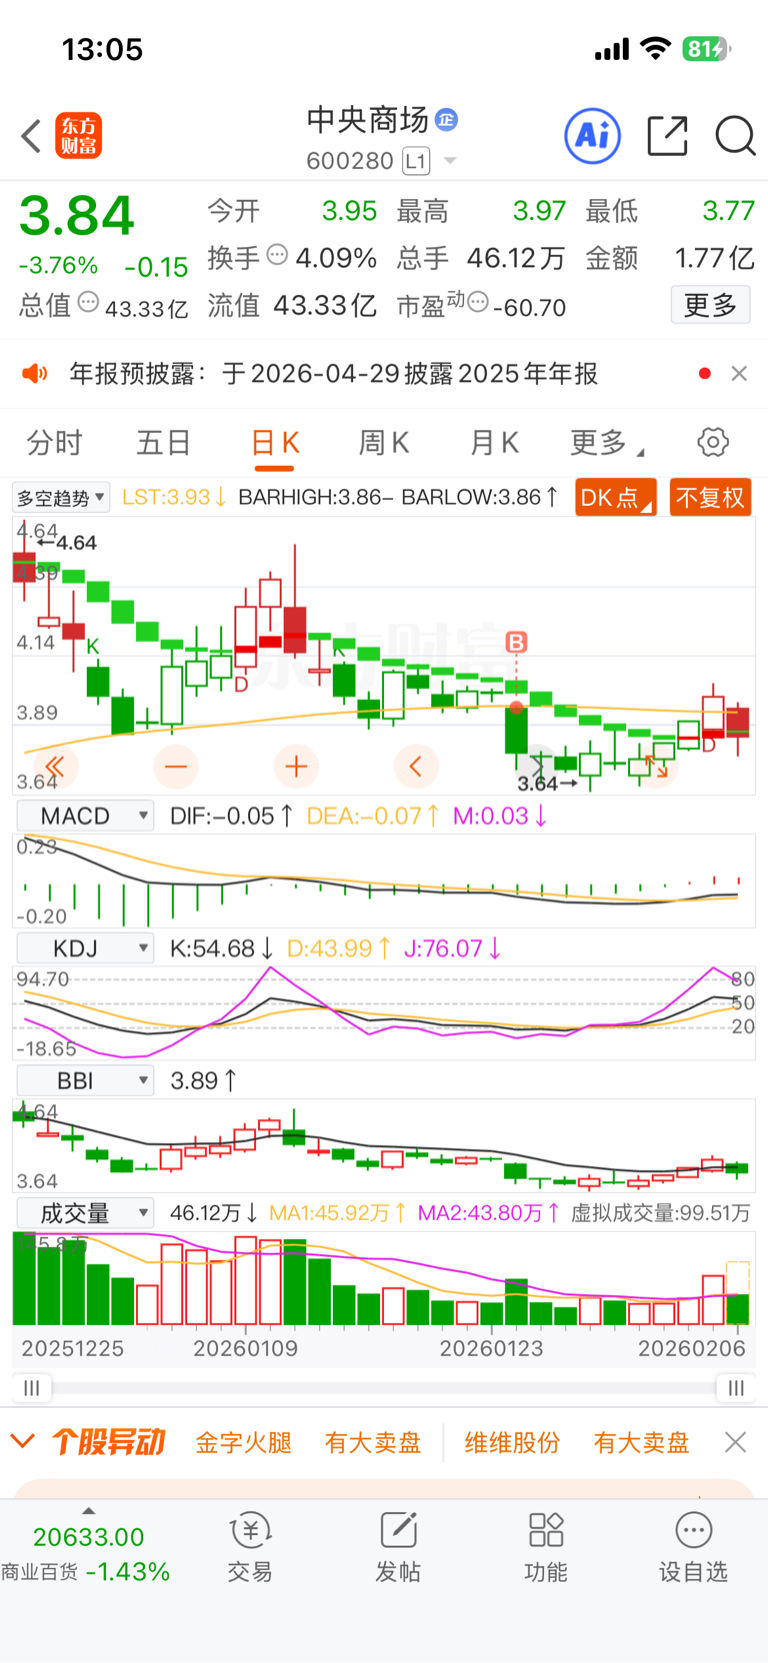768x1663 pixels.
Task: Open the 年报预披露 notice text
Action: tap(333, 374)
